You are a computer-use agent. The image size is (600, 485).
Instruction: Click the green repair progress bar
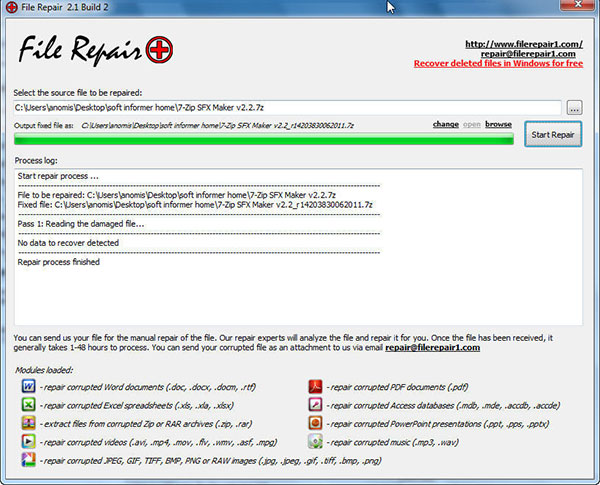264,139
